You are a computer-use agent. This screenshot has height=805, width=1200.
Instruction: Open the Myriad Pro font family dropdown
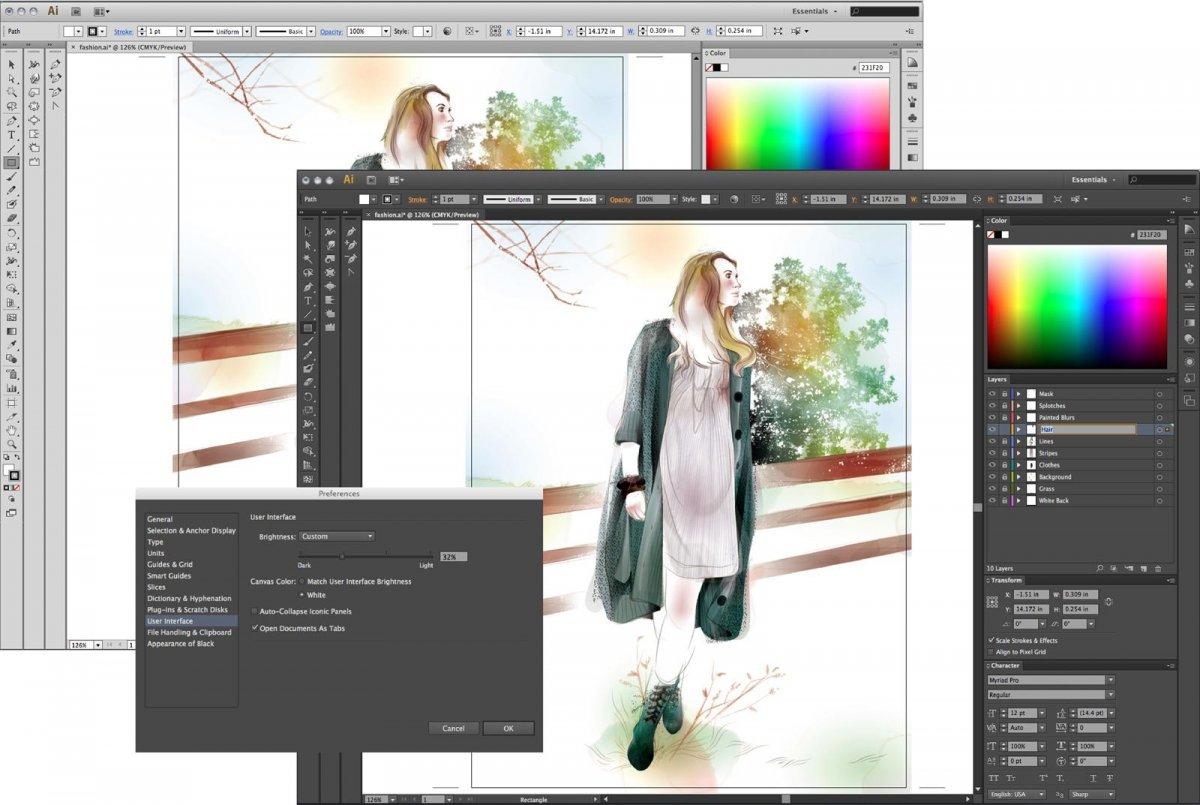(1110, 680)
